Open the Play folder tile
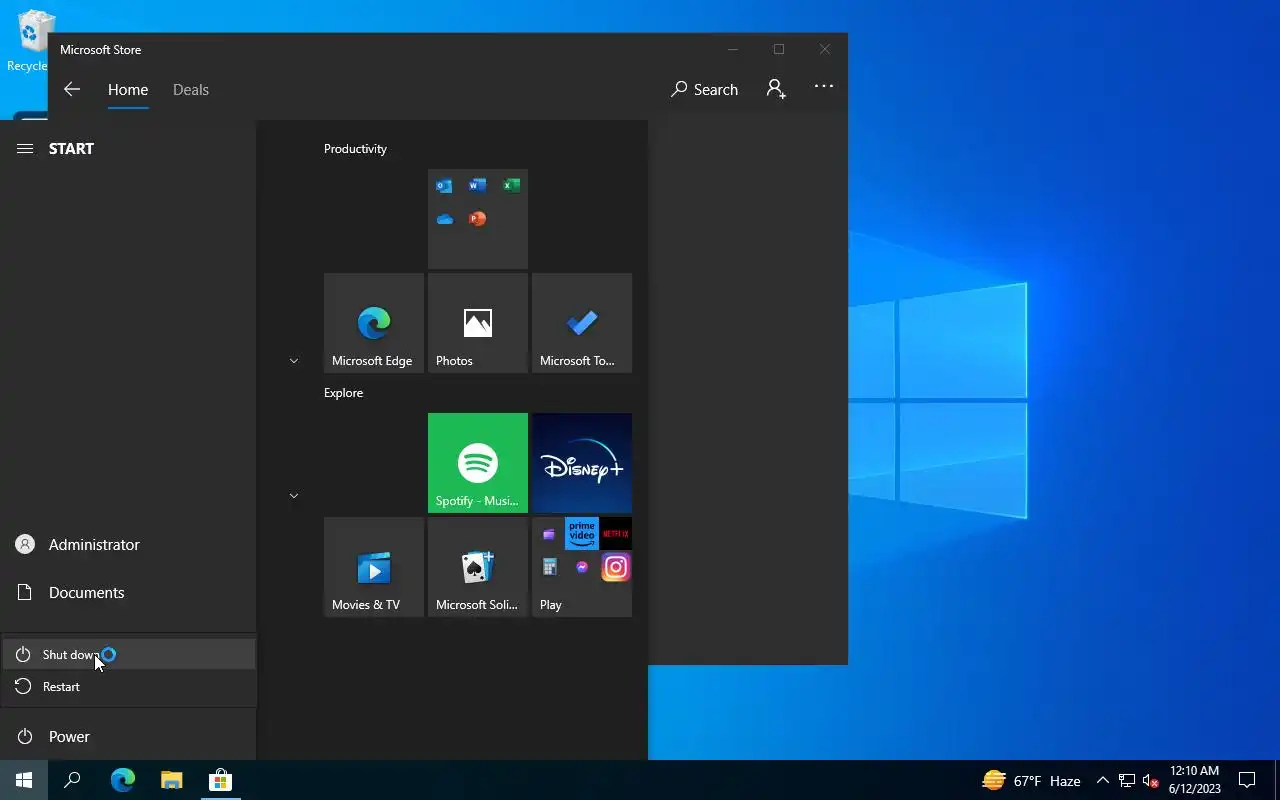Image resolution: width=1280 pixels, height=800 pixels. pos(582,567)
